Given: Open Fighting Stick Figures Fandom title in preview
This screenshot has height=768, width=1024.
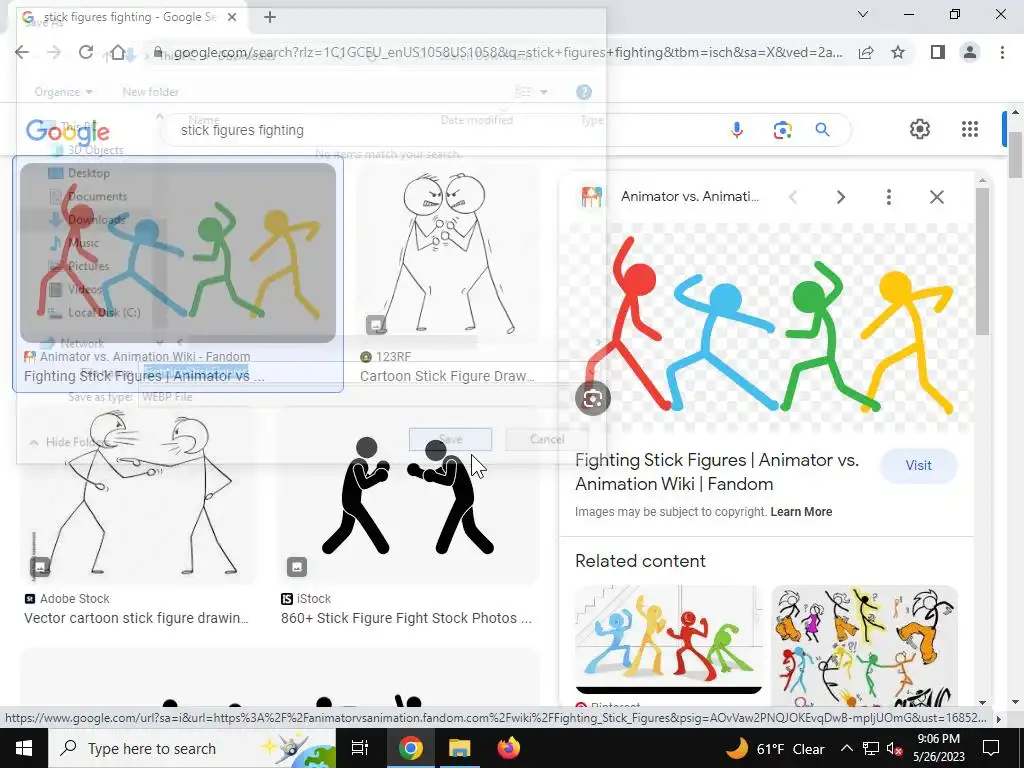Looking at the screenshot, I should [716, 472].
